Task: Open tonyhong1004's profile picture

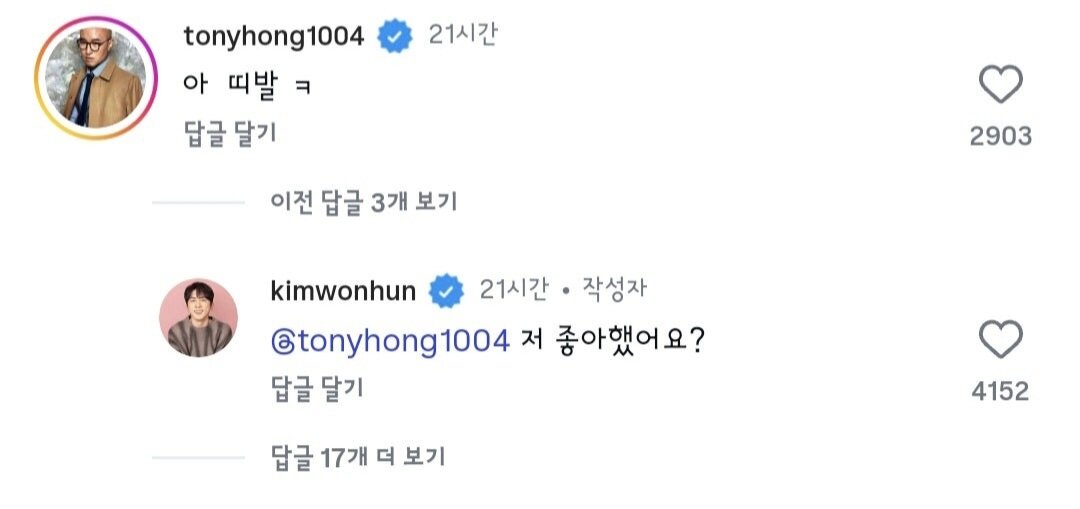Action: (x=96, y=78)
